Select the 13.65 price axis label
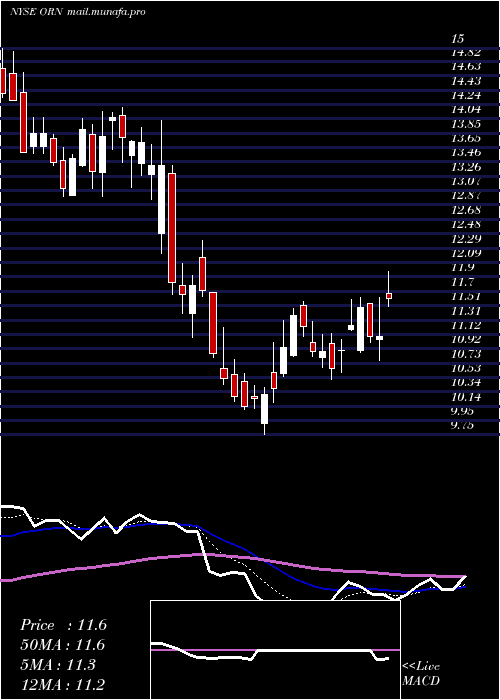The width and height of the screenshot is (500, 700). point(466,138)
